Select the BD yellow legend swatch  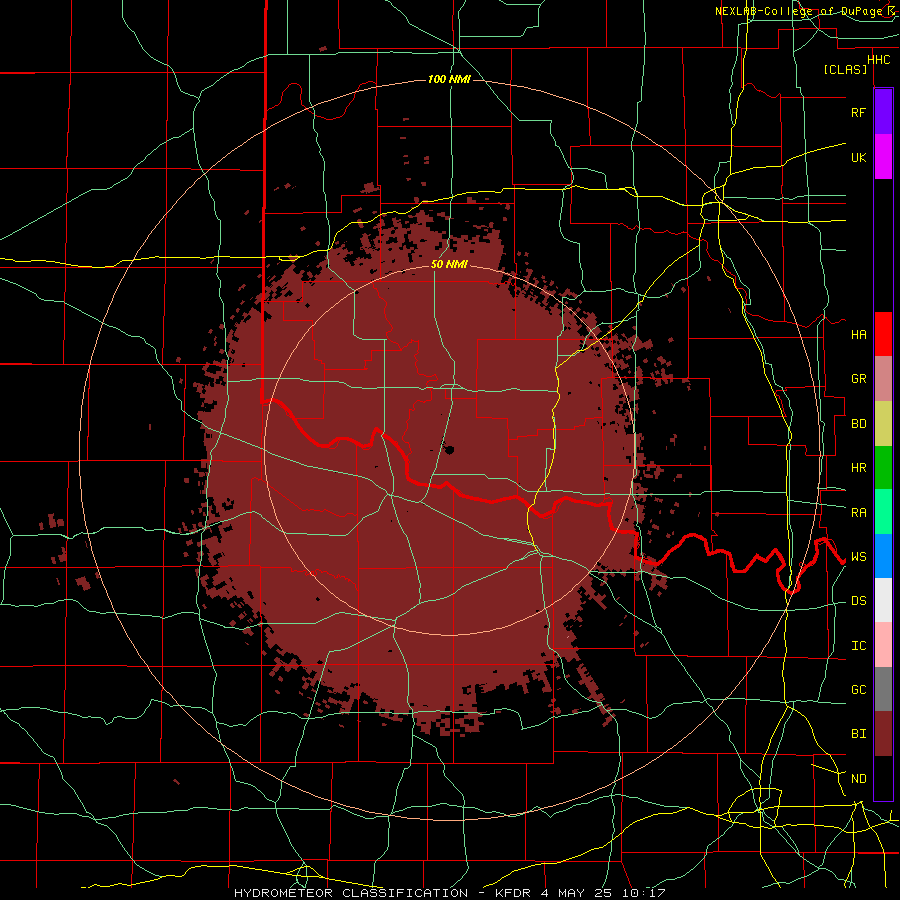click(883, 424)
